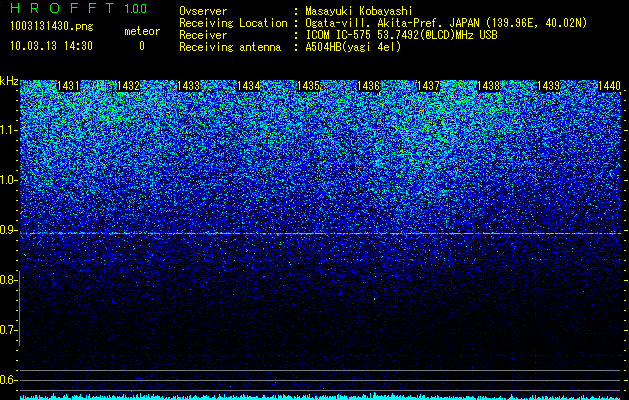Viewport: 629px width, 400px height.
Task: Click the Receiving Location label
Action: [233, 23]
